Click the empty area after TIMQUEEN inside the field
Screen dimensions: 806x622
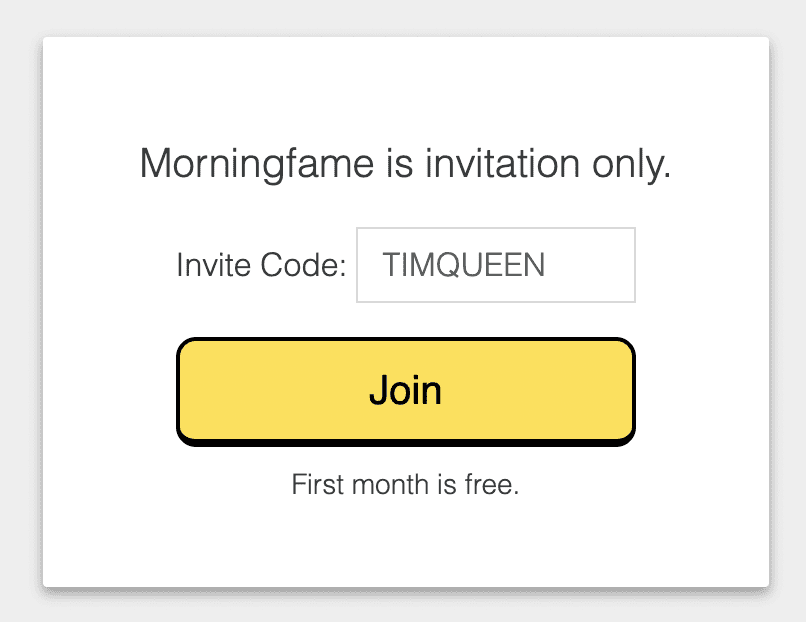coord(595,265)
